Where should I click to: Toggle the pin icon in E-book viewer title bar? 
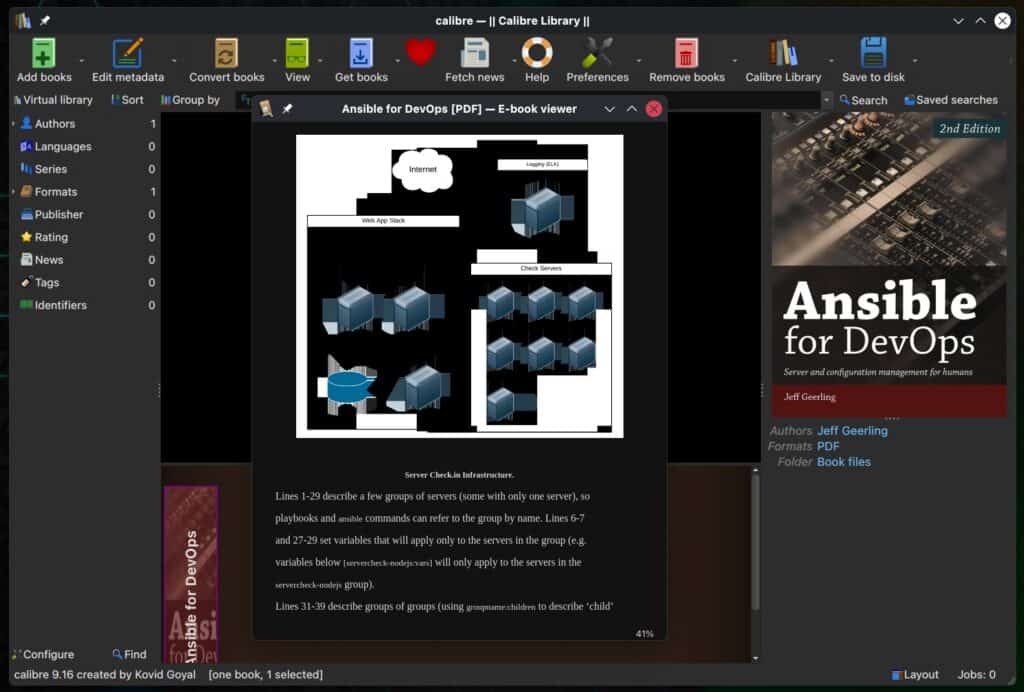[x=287, y=109]
